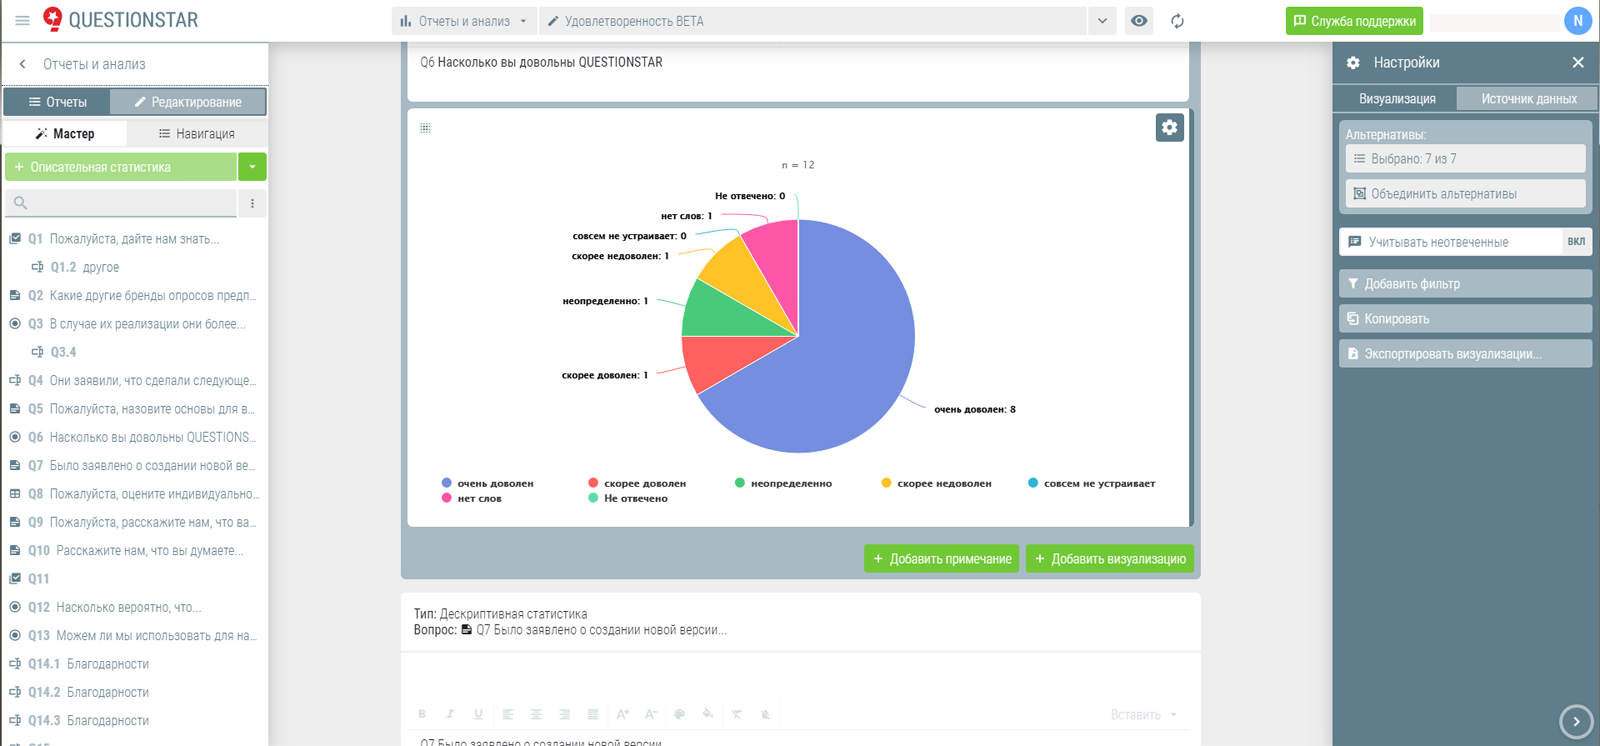Select Q14.2 Благодарности item

(133, 692)
